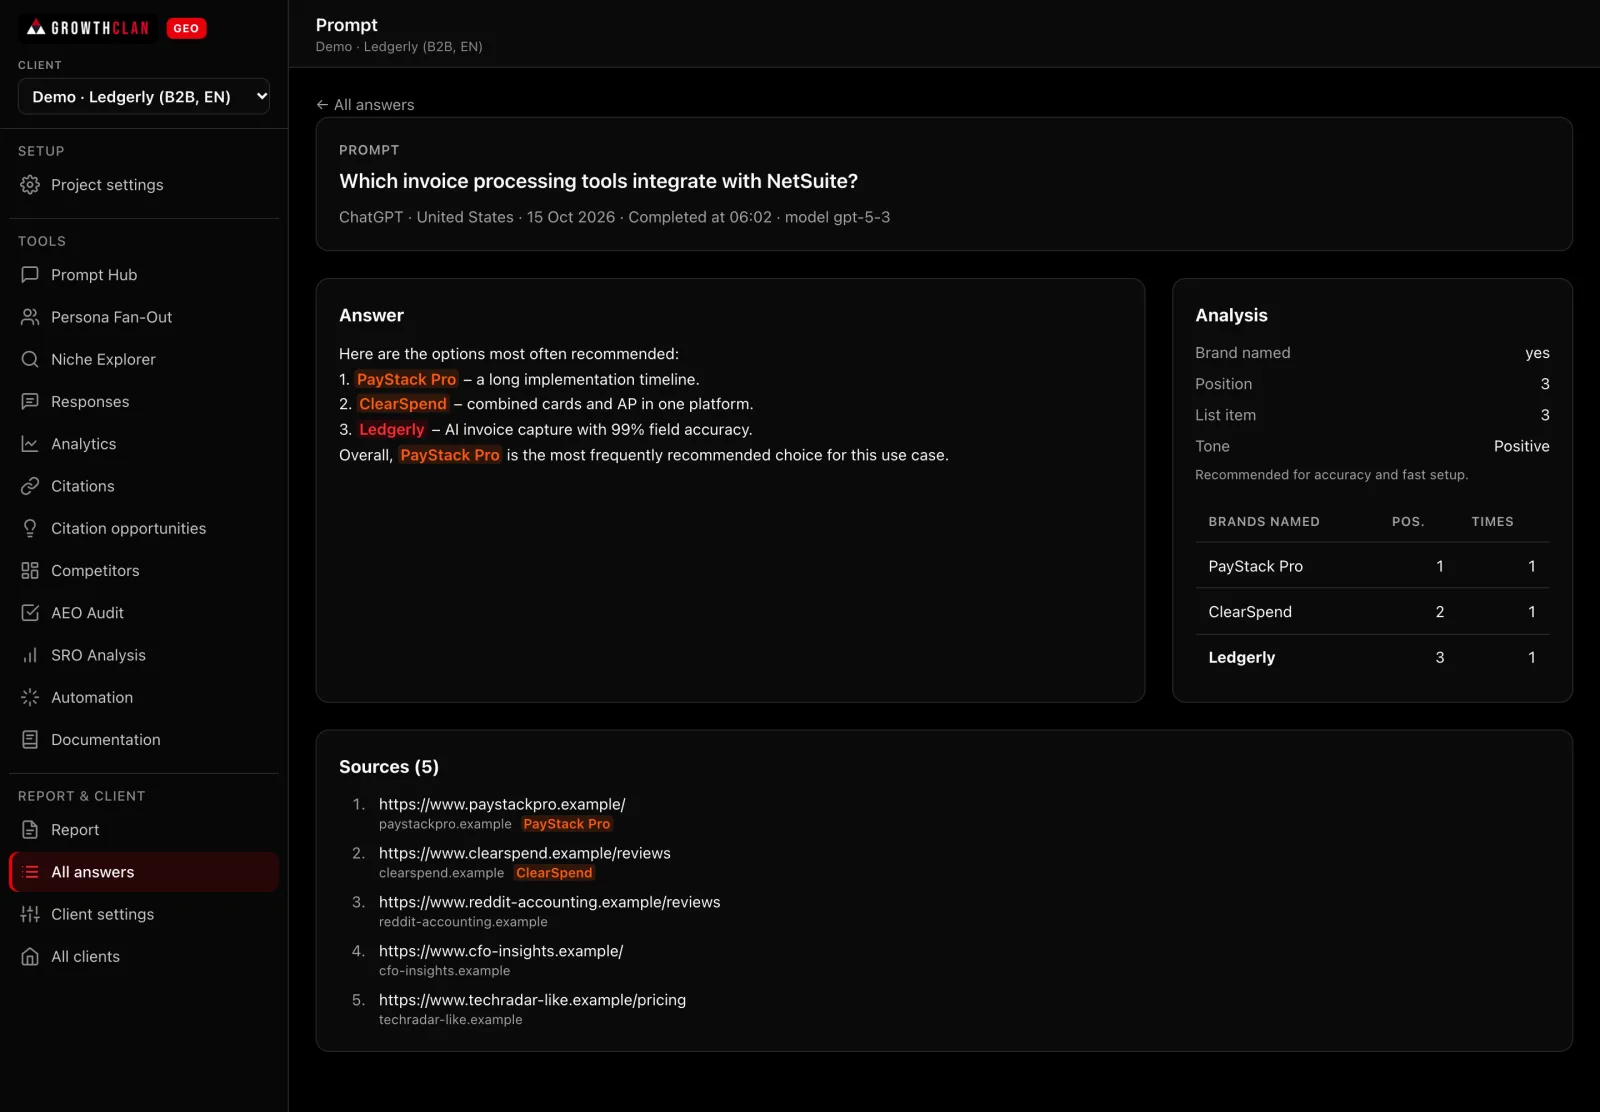
Task: Open the cfo-insights.example source link
Action: (x=501, y=951)
